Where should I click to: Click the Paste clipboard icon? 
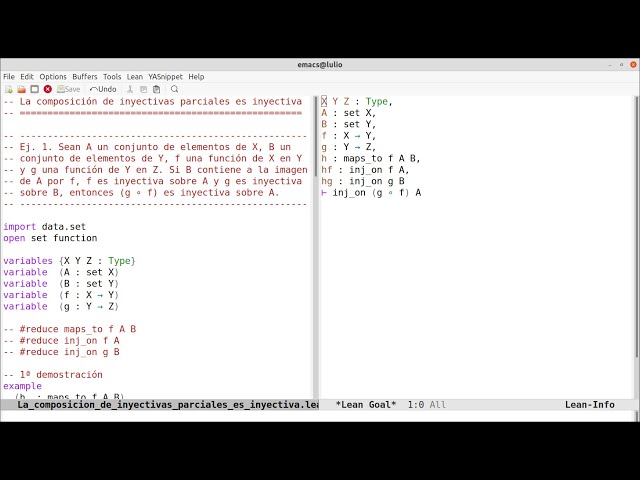click(x=156, y=89)
